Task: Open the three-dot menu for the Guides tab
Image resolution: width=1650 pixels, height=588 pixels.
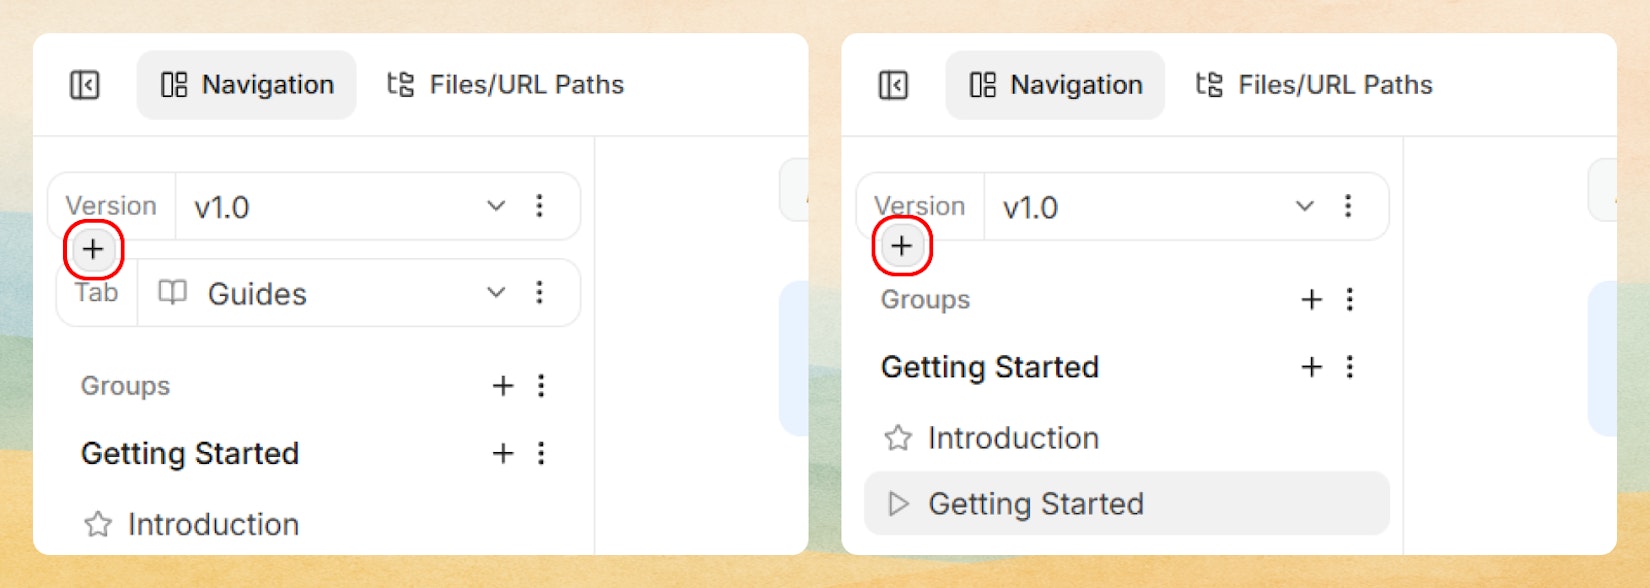Action: tap(540, 292)
